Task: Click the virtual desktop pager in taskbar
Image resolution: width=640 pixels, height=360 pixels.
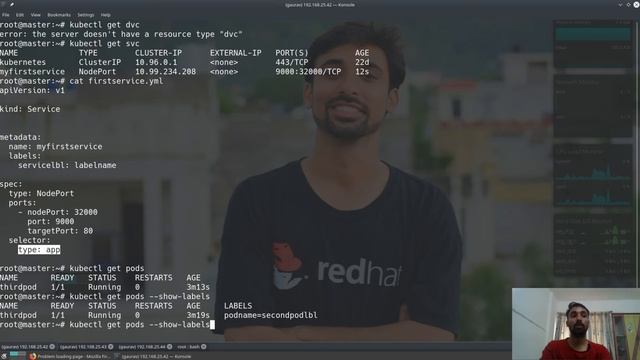Action: pos(18,356)
